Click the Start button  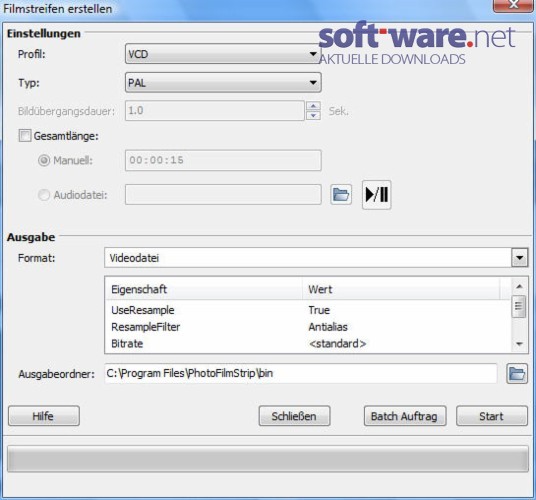492,416
